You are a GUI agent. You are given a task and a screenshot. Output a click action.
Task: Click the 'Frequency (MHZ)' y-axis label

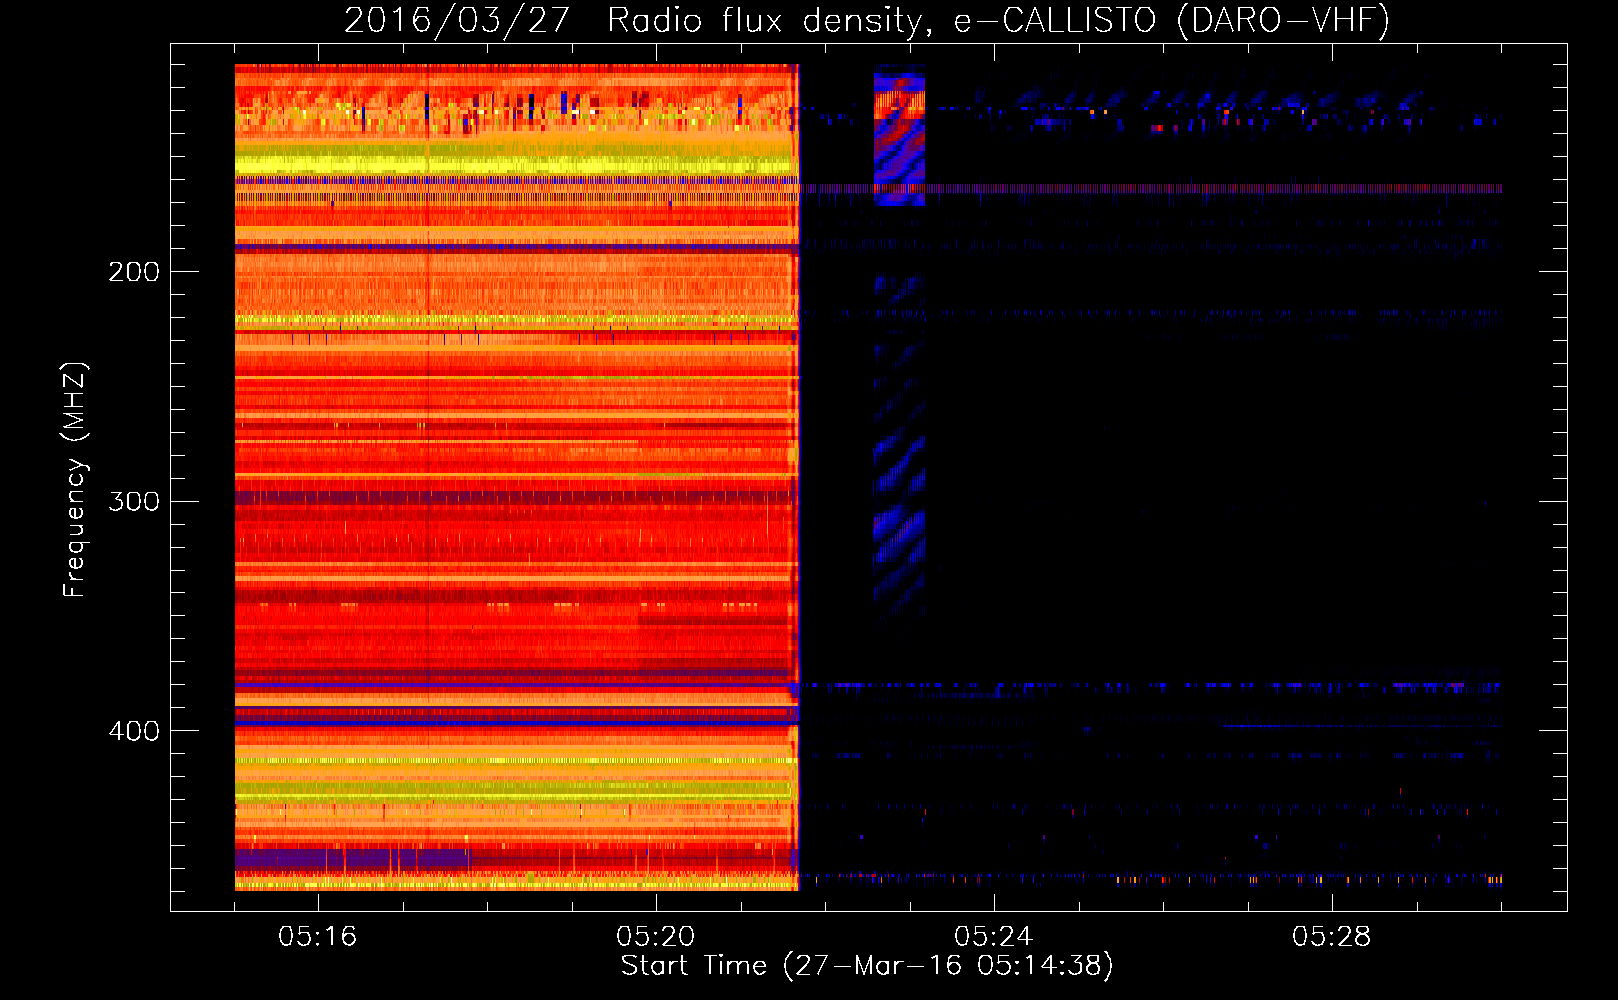point(75,480)
